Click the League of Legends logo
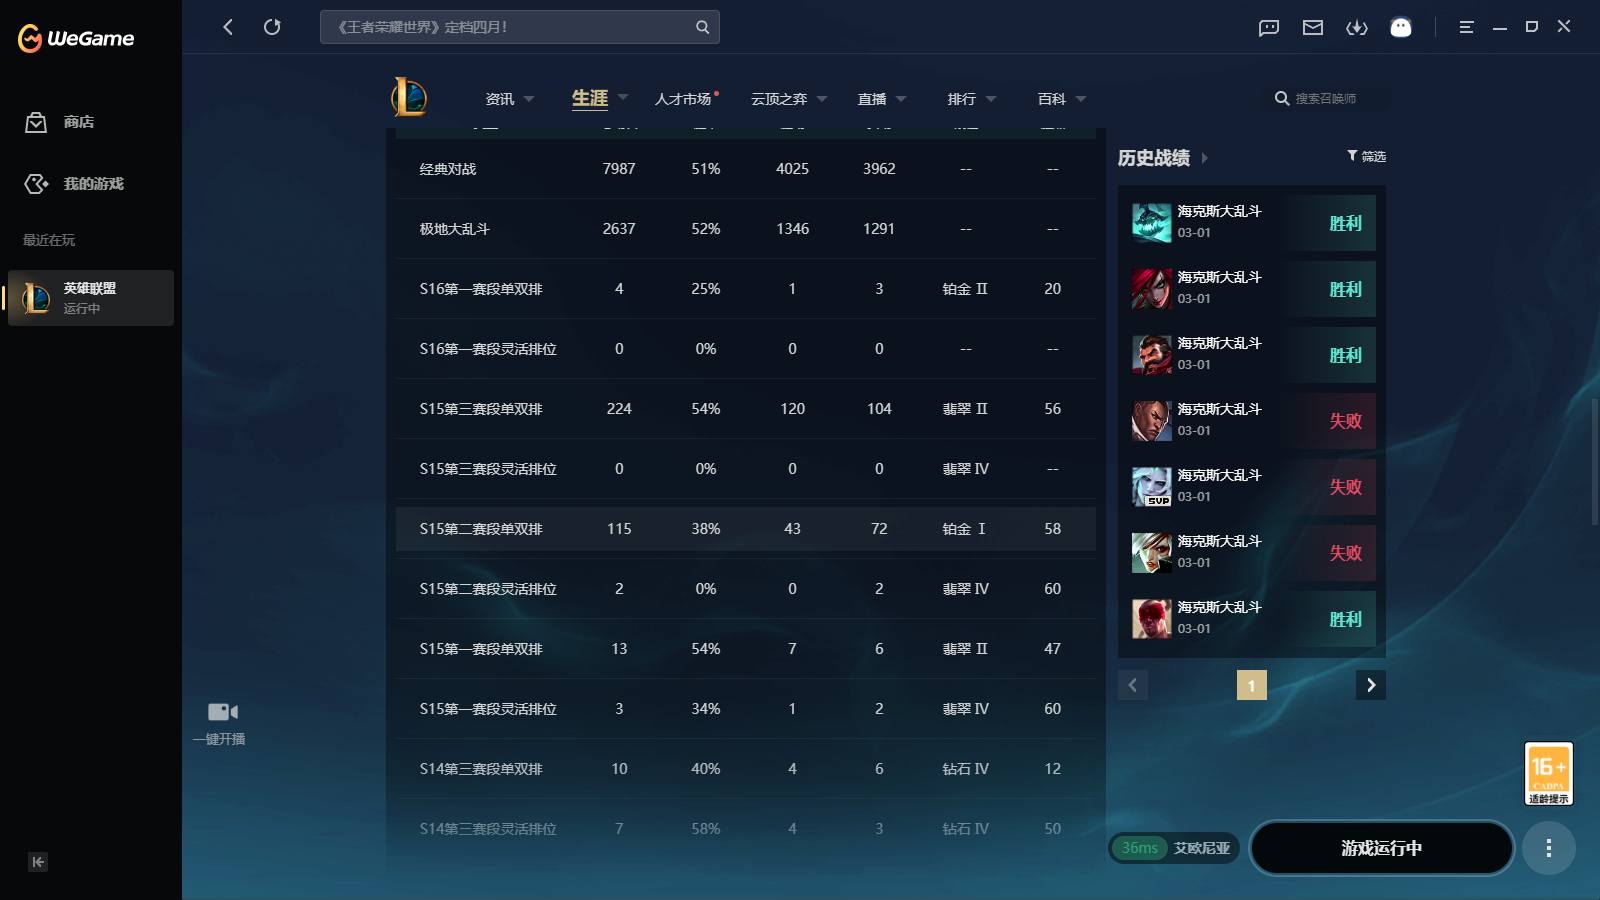This screenshot has height=900, width=1600. tap(409, 97)
